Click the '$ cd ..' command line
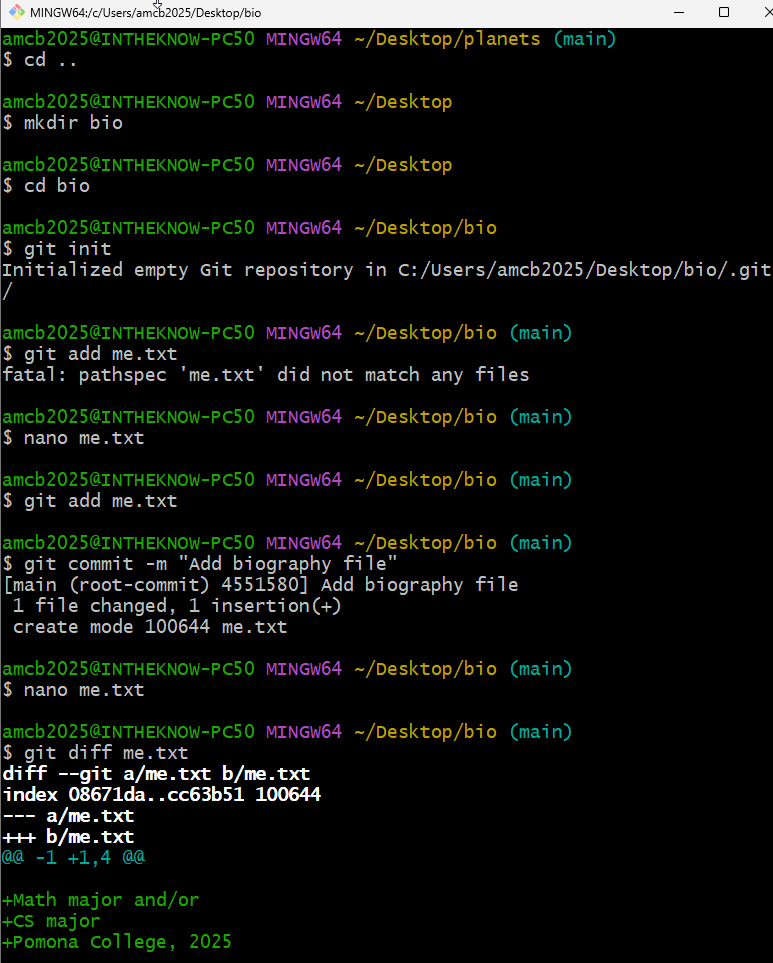The height and width of the screenshot is (963, 773). pyautogui.click(x=40, y=60)
